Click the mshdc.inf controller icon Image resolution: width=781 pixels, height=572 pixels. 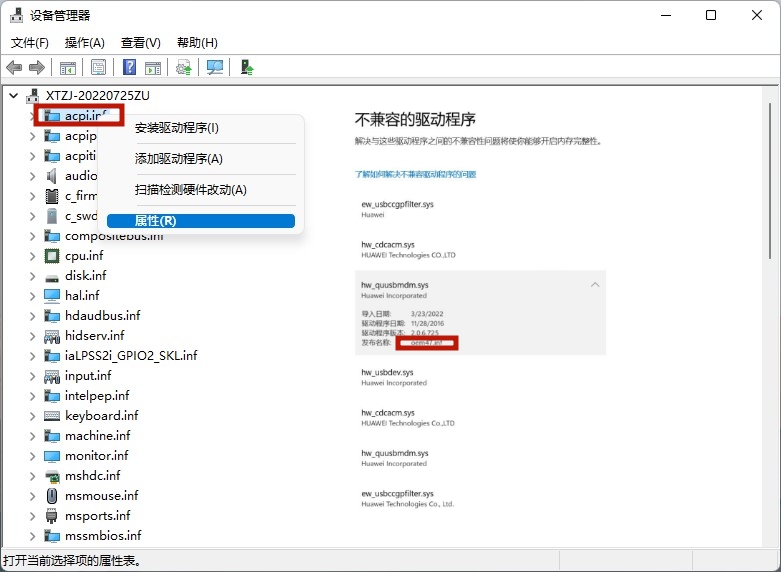[x=52, y=476]
